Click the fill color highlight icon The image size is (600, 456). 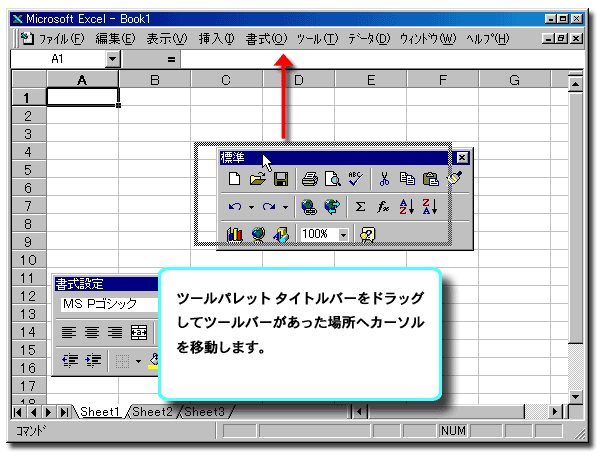tap(154, 361)
